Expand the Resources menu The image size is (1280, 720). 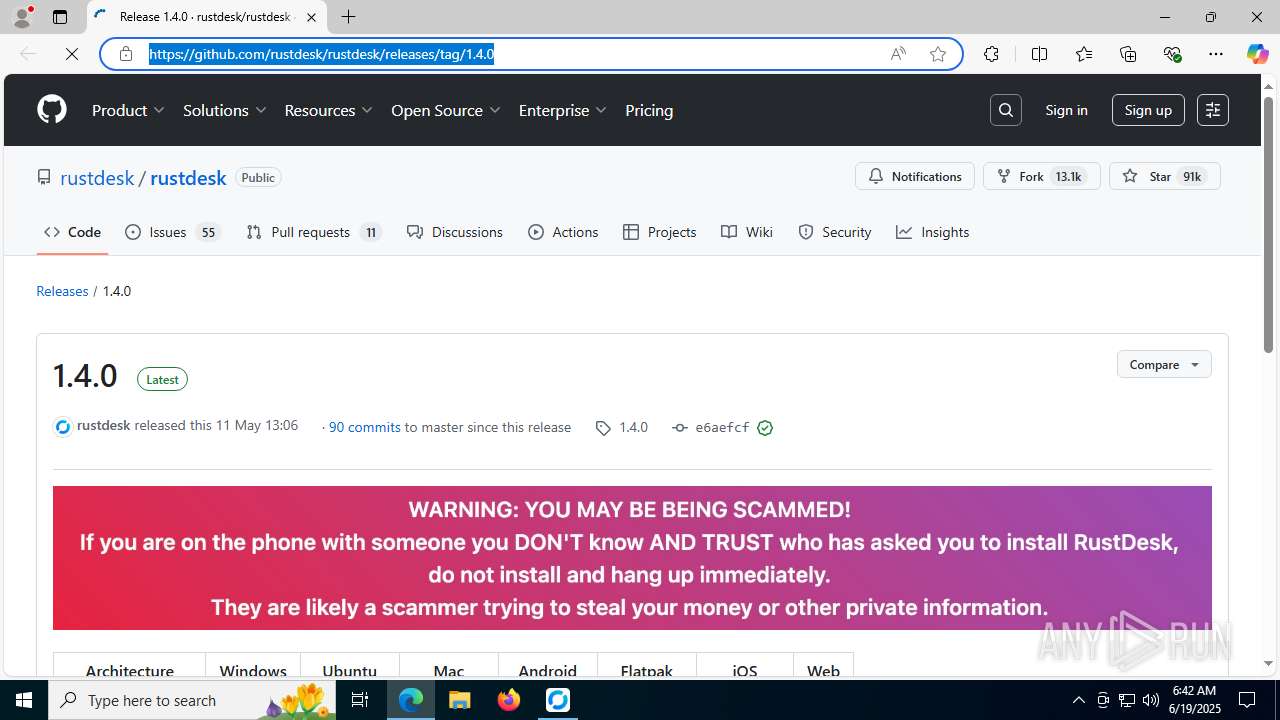click(328, 110)
